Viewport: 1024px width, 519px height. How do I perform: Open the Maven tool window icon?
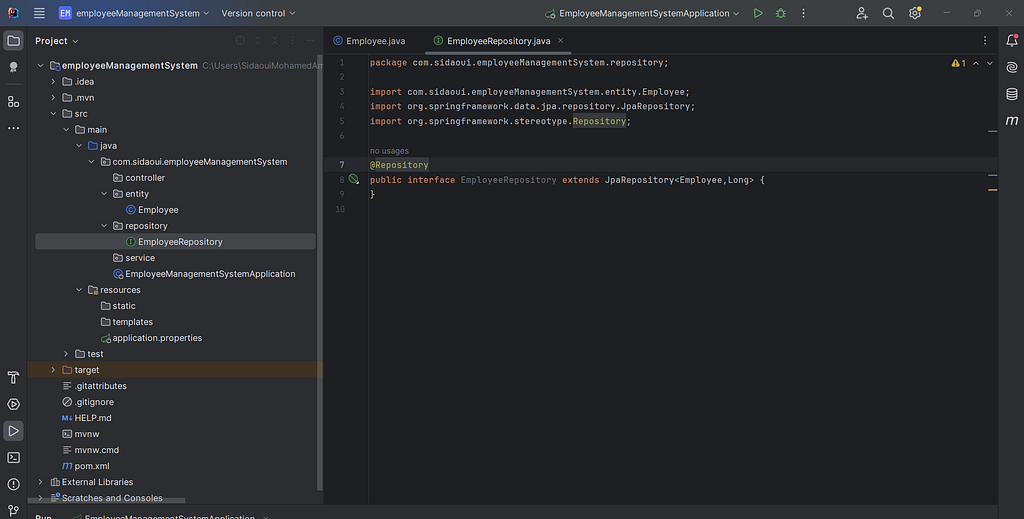click(1012, 121)
